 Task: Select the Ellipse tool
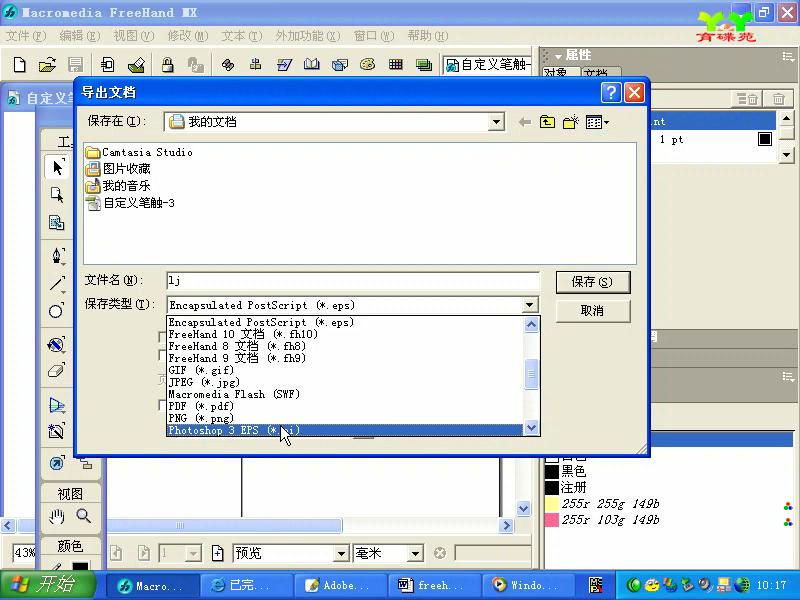[56, 311]
